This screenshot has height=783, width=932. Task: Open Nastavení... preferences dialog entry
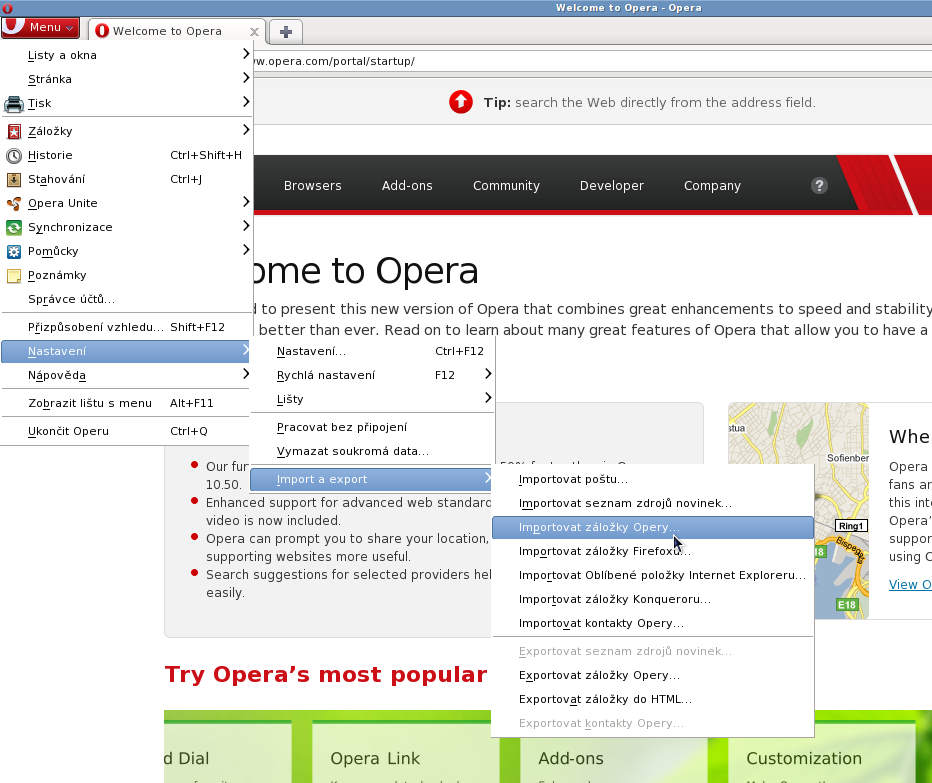(x=373, y=351)
